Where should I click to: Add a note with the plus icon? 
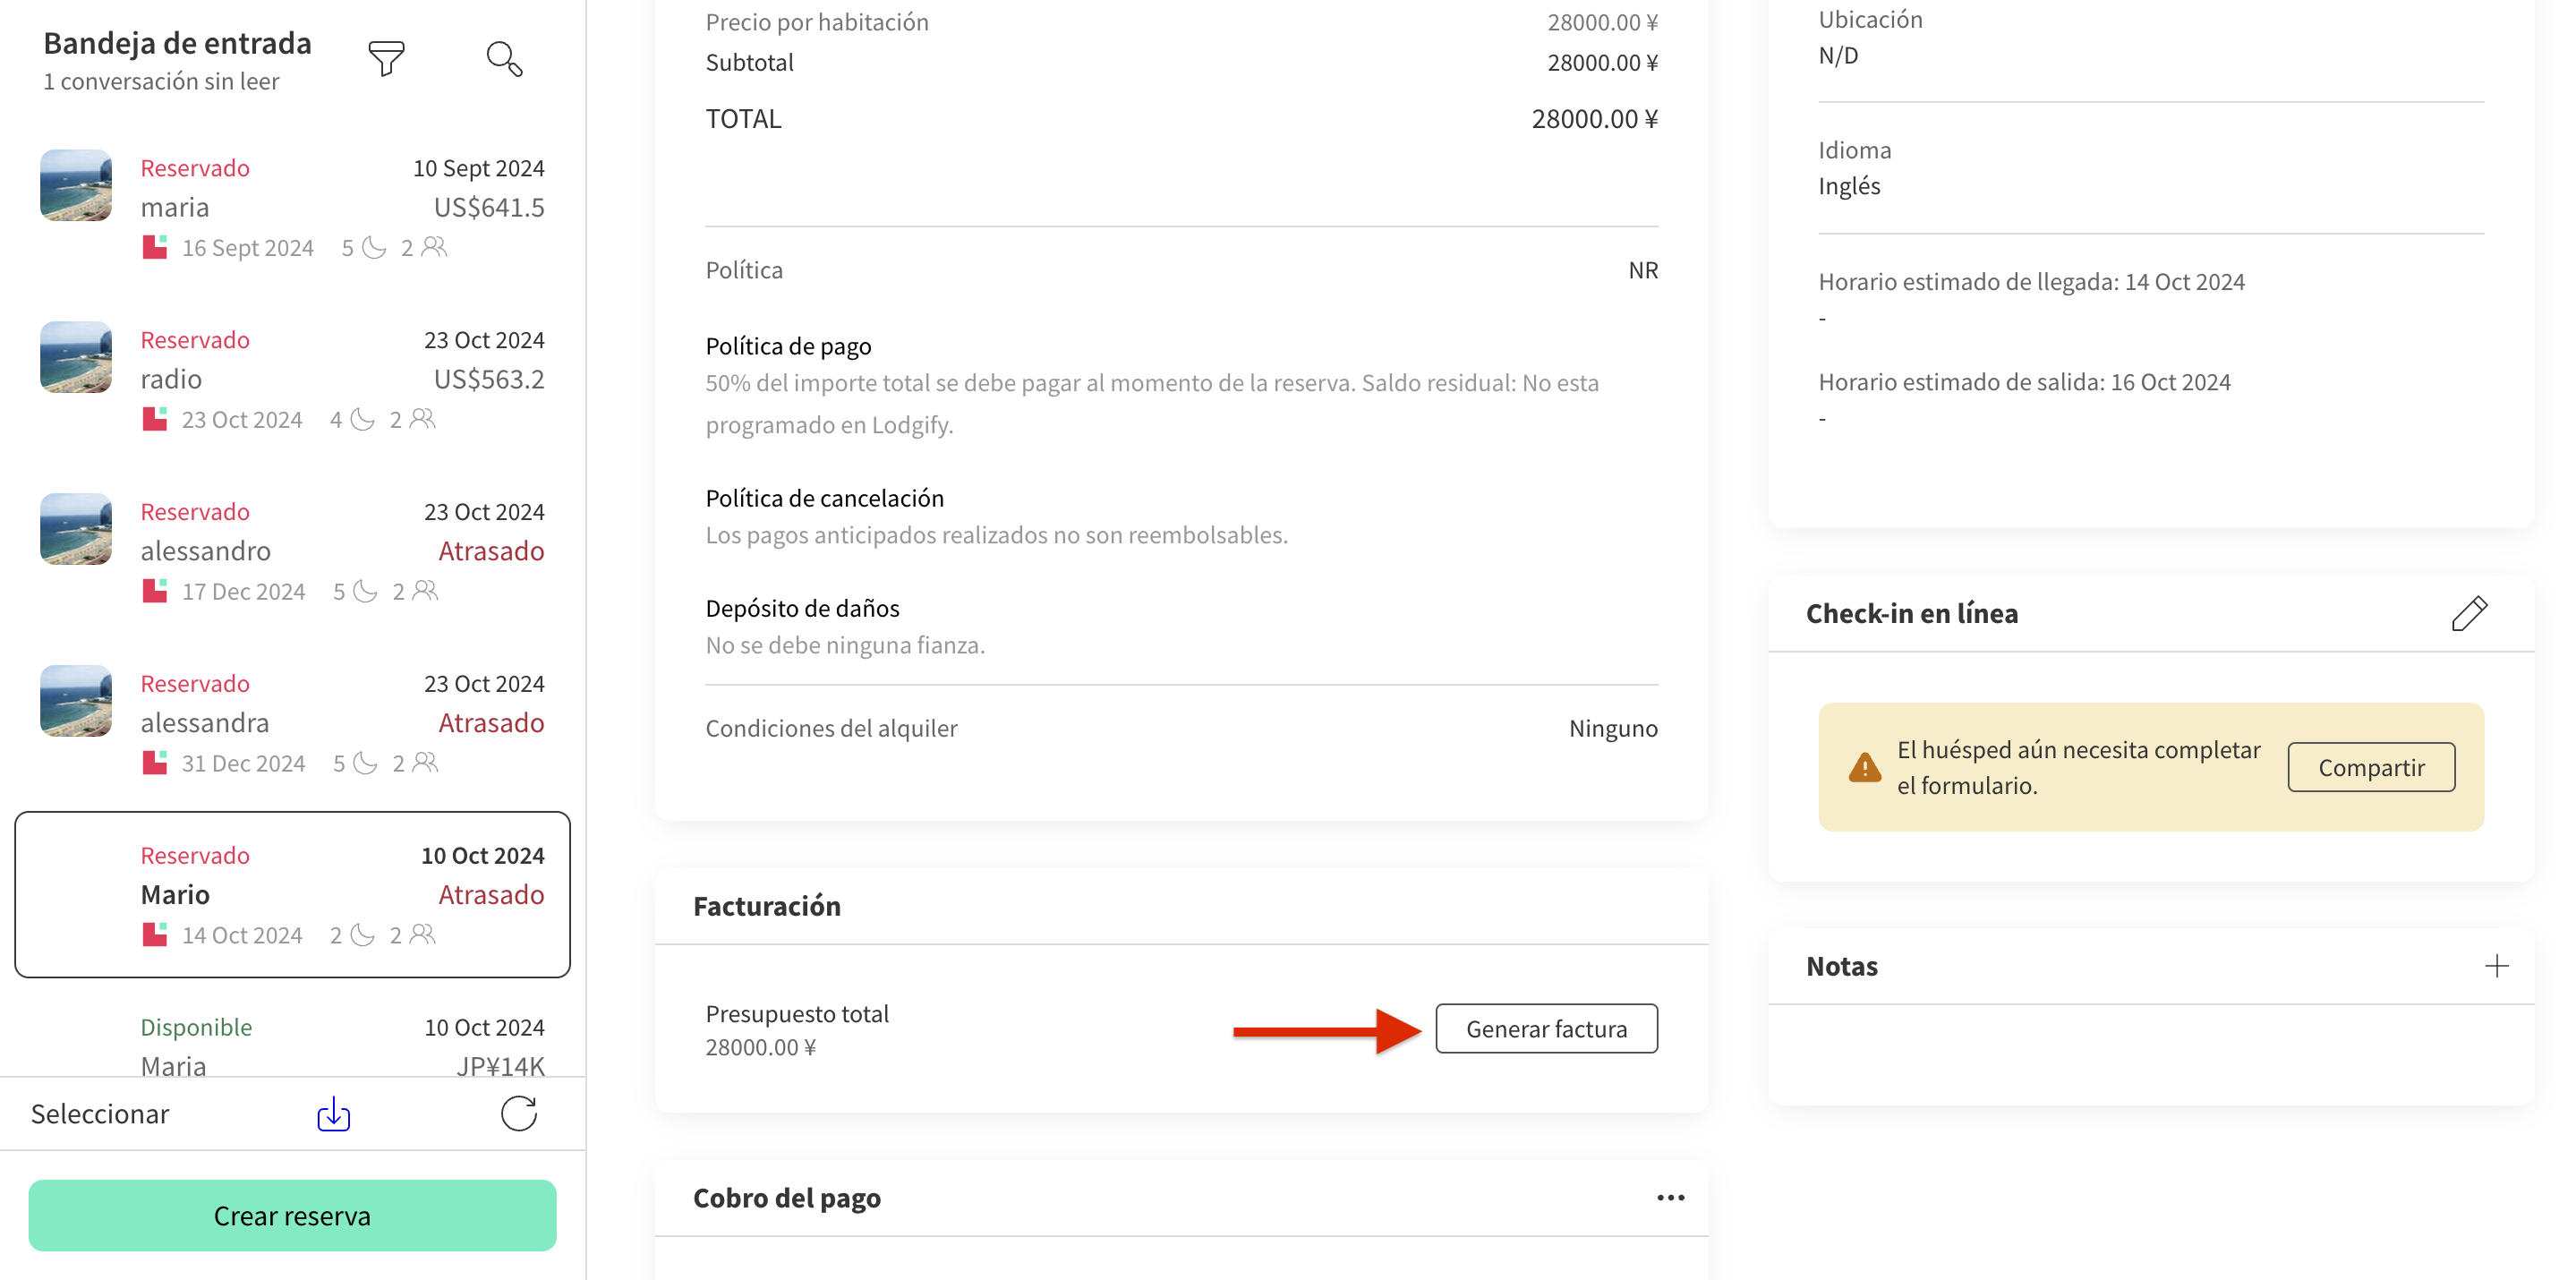point(2496,965)
